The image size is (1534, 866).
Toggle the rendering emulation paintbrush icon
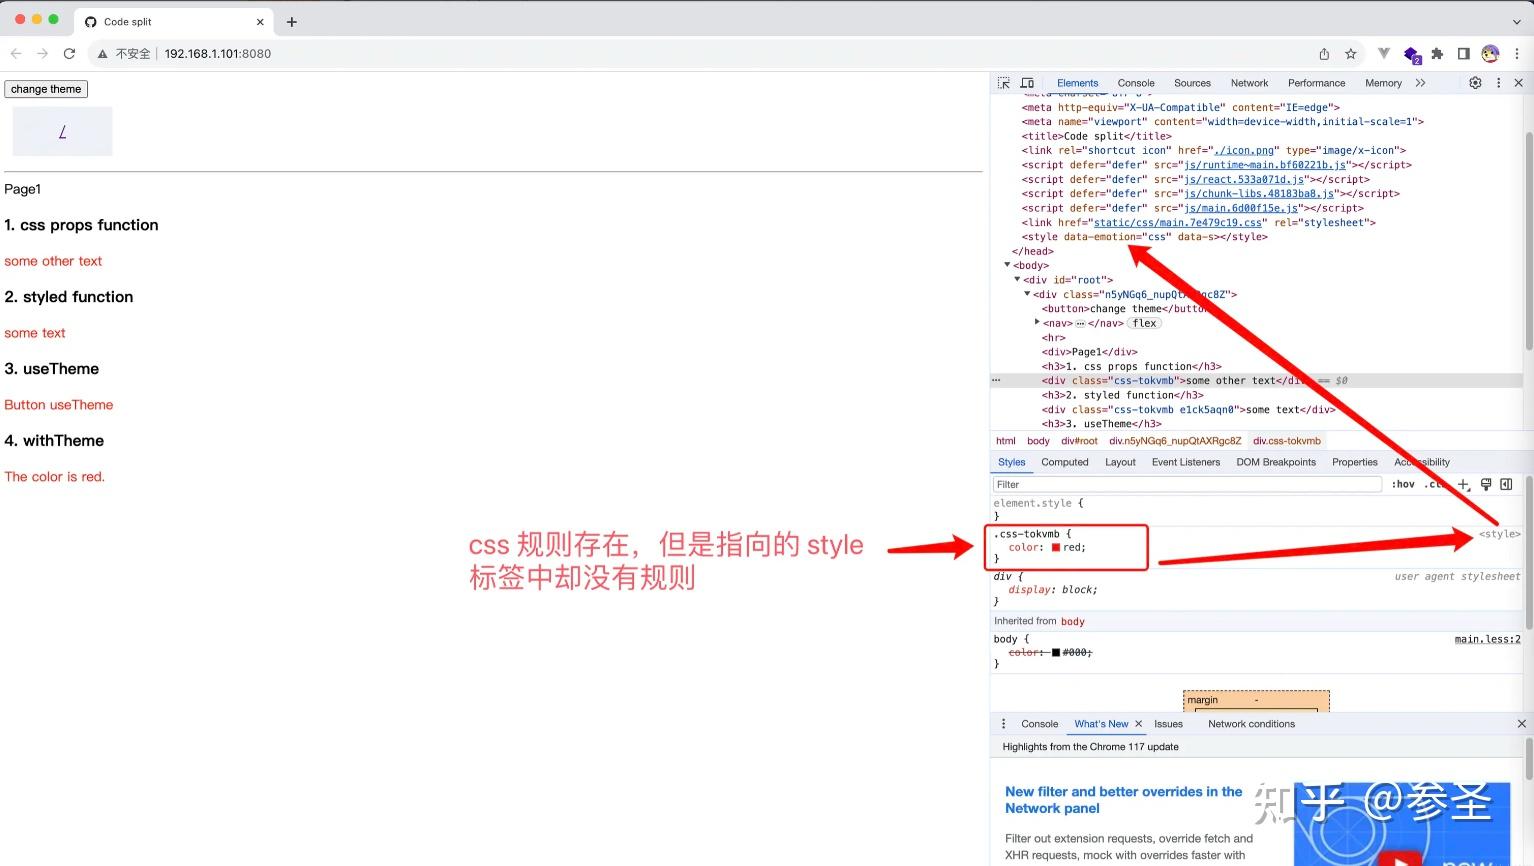[x=1486, y=484]
